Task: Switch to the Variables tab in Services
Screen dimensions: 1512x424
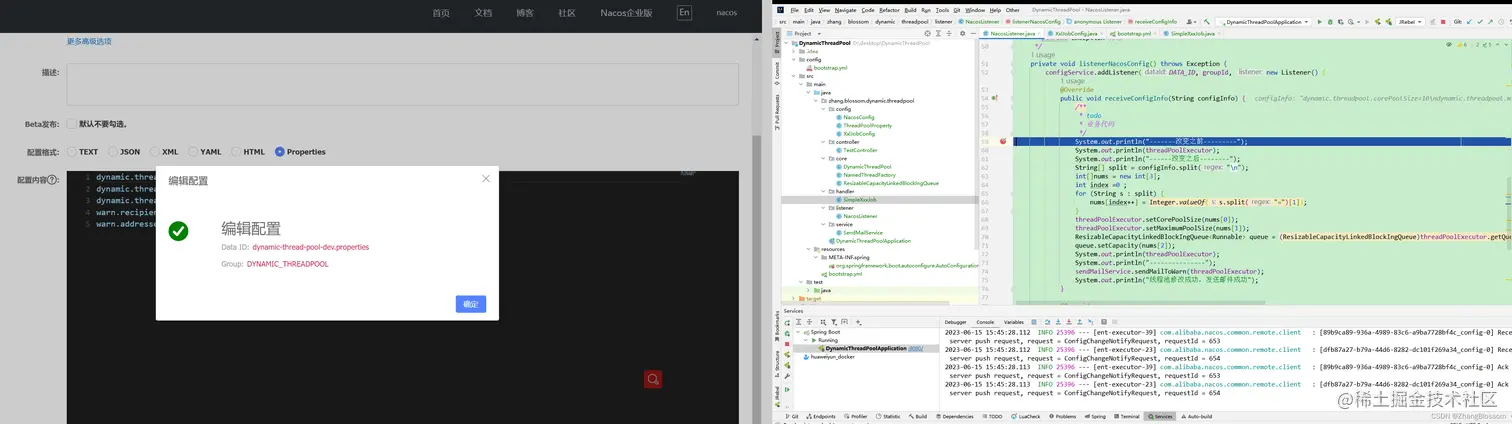Action: pyautogui.click(x=1014, y=322)
